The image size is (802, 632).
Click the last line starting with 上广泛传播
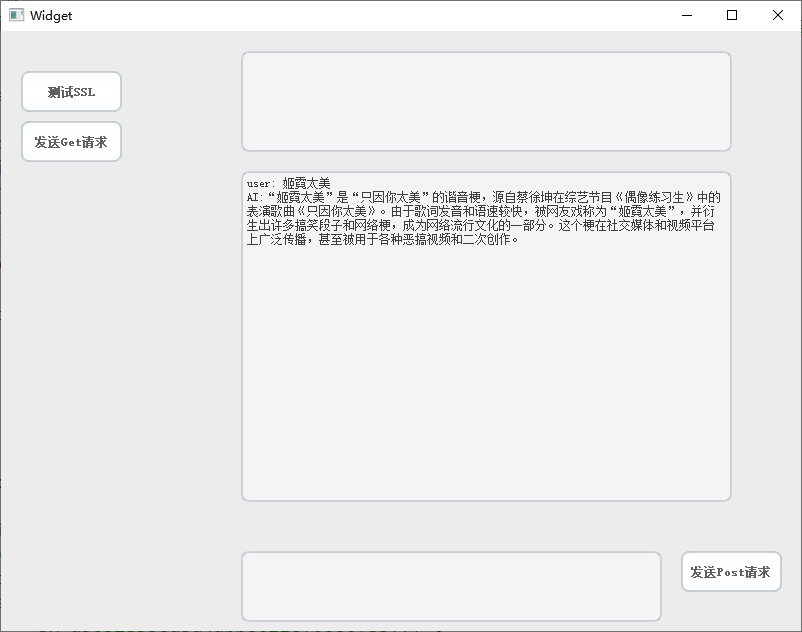[x=382, y=239]
